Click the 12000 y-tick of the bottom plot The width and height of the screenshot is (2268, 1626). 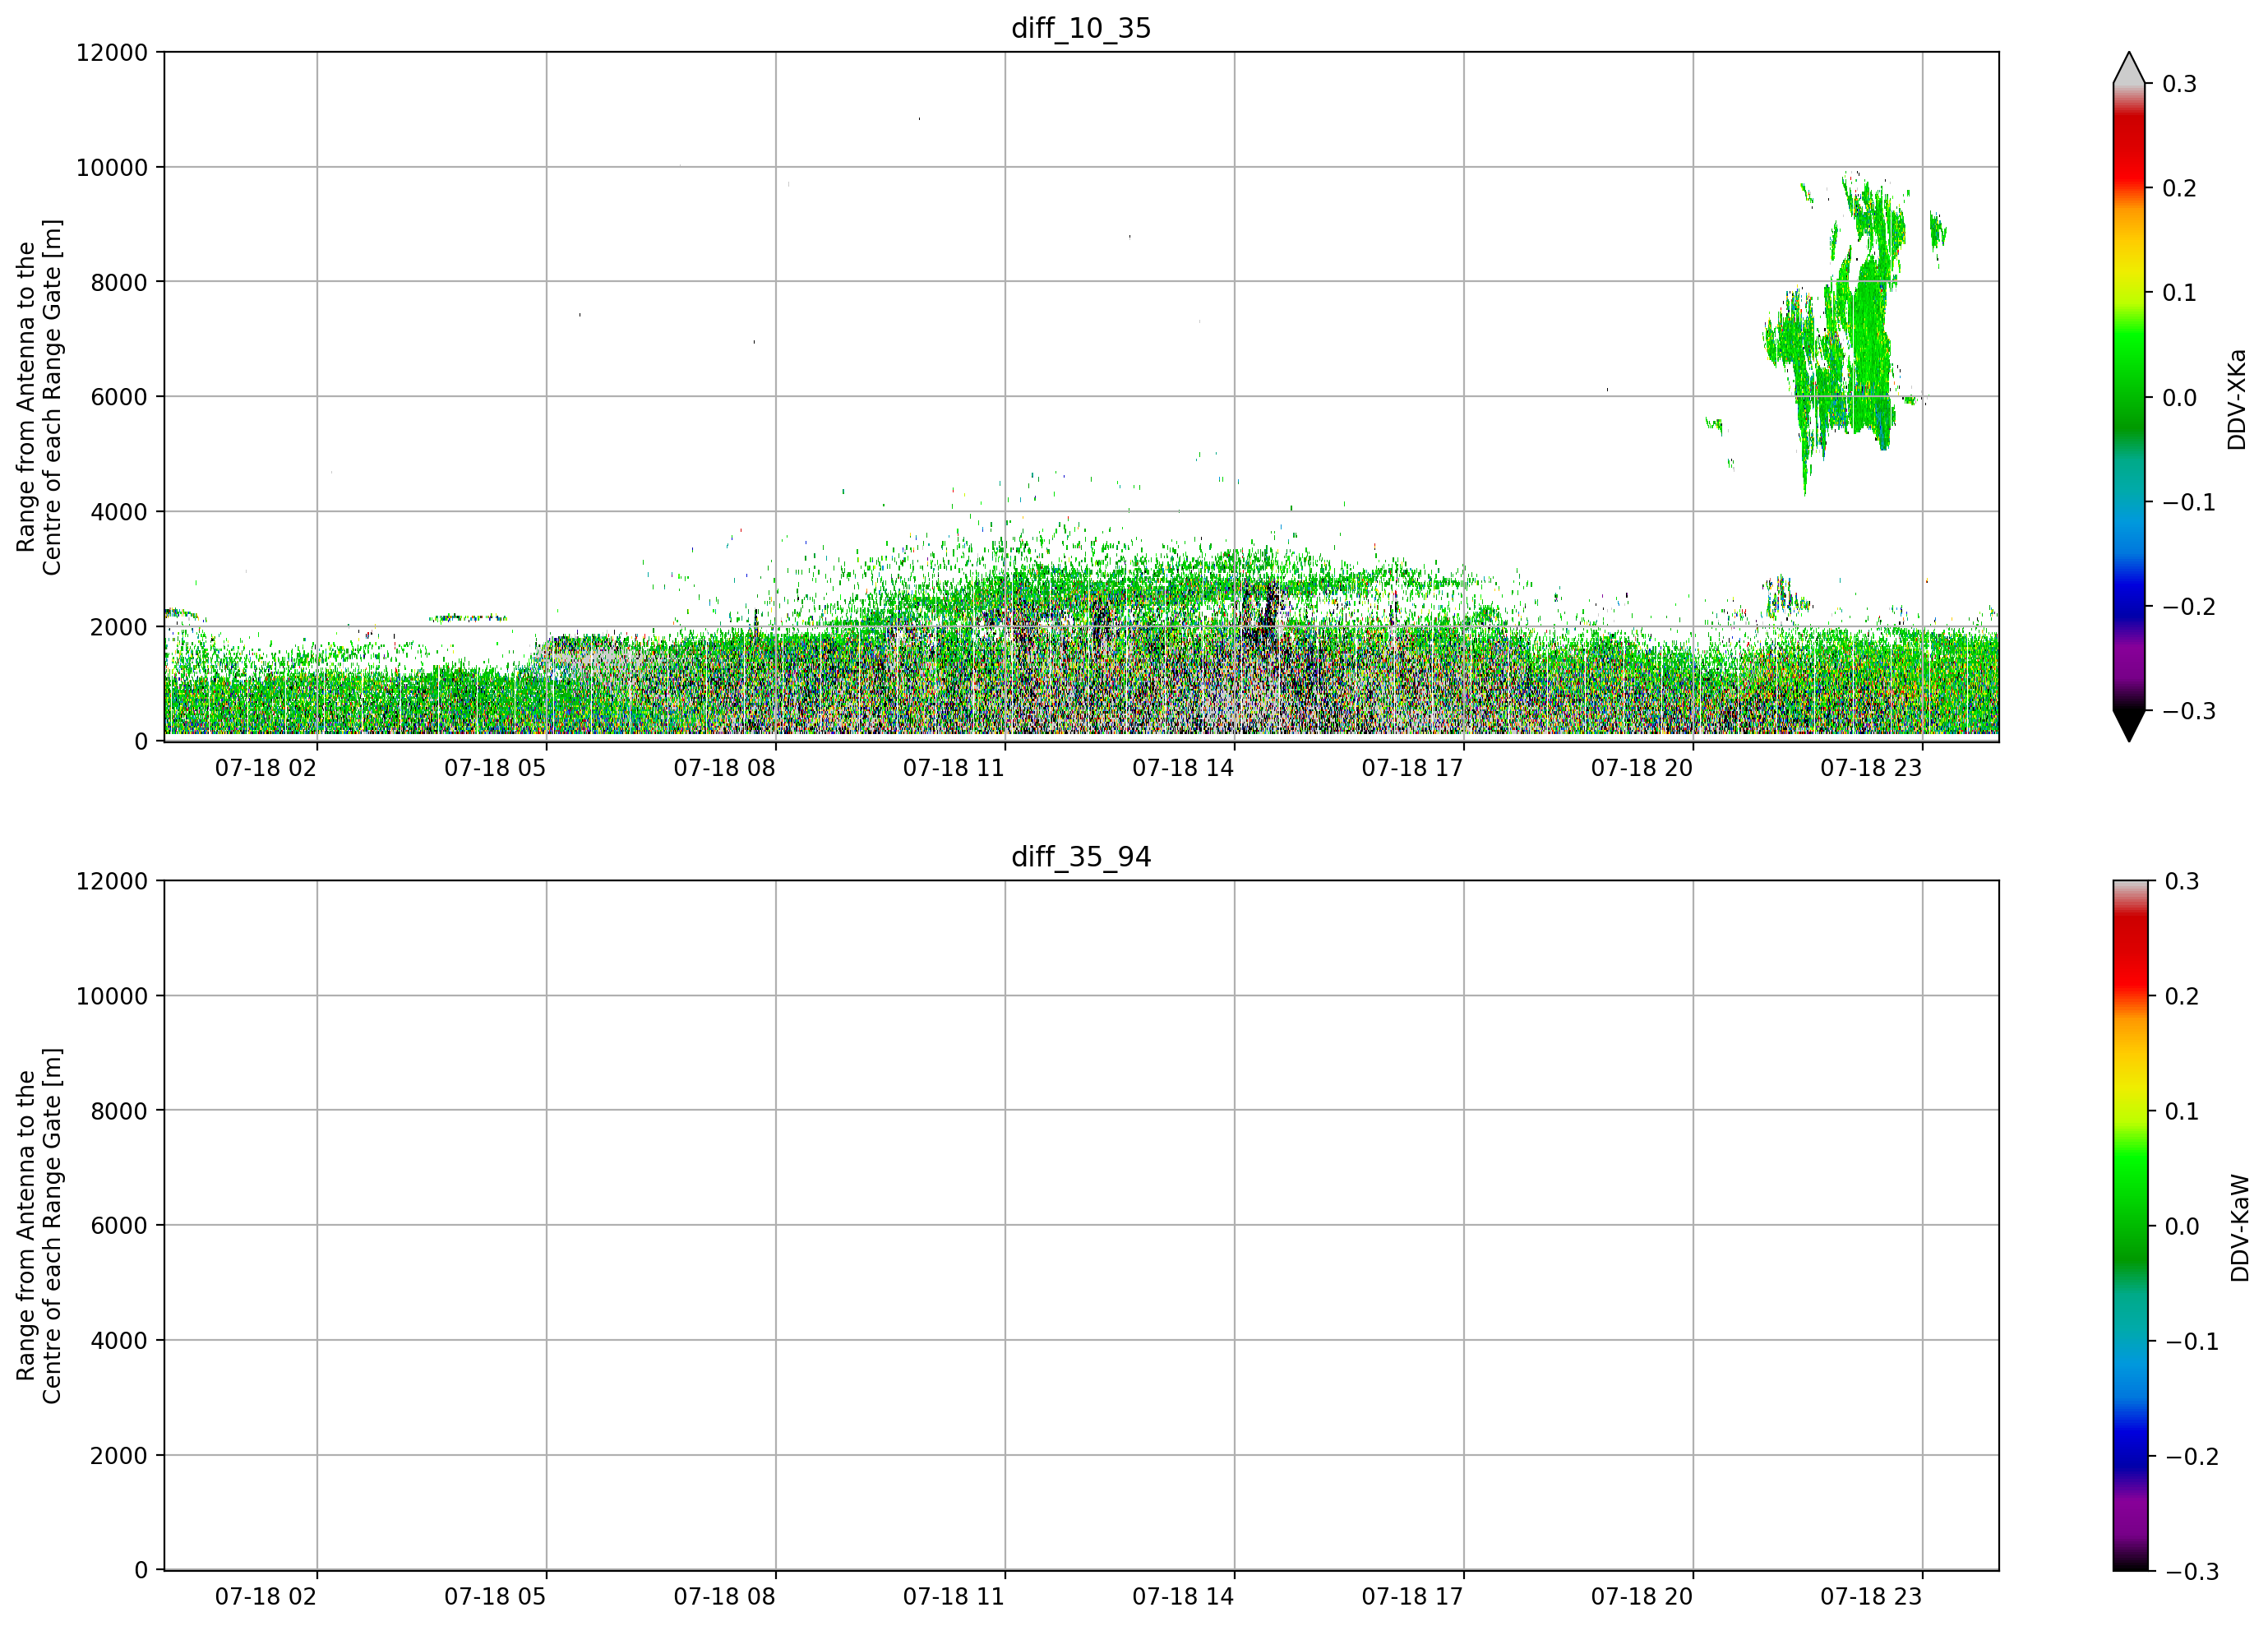(x=112, y=881)
